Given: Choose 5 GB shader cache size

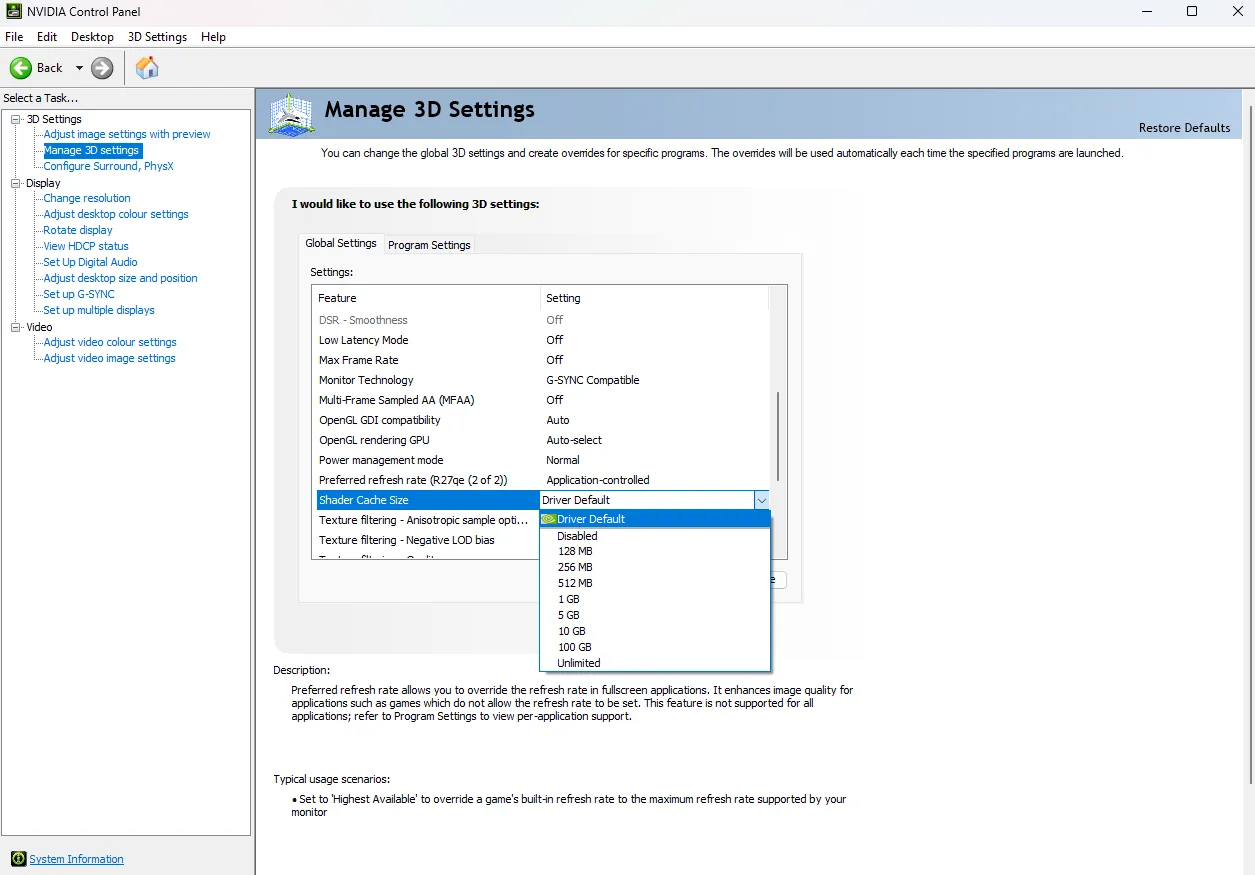Looking at the screenshot, I should [655, 615].
